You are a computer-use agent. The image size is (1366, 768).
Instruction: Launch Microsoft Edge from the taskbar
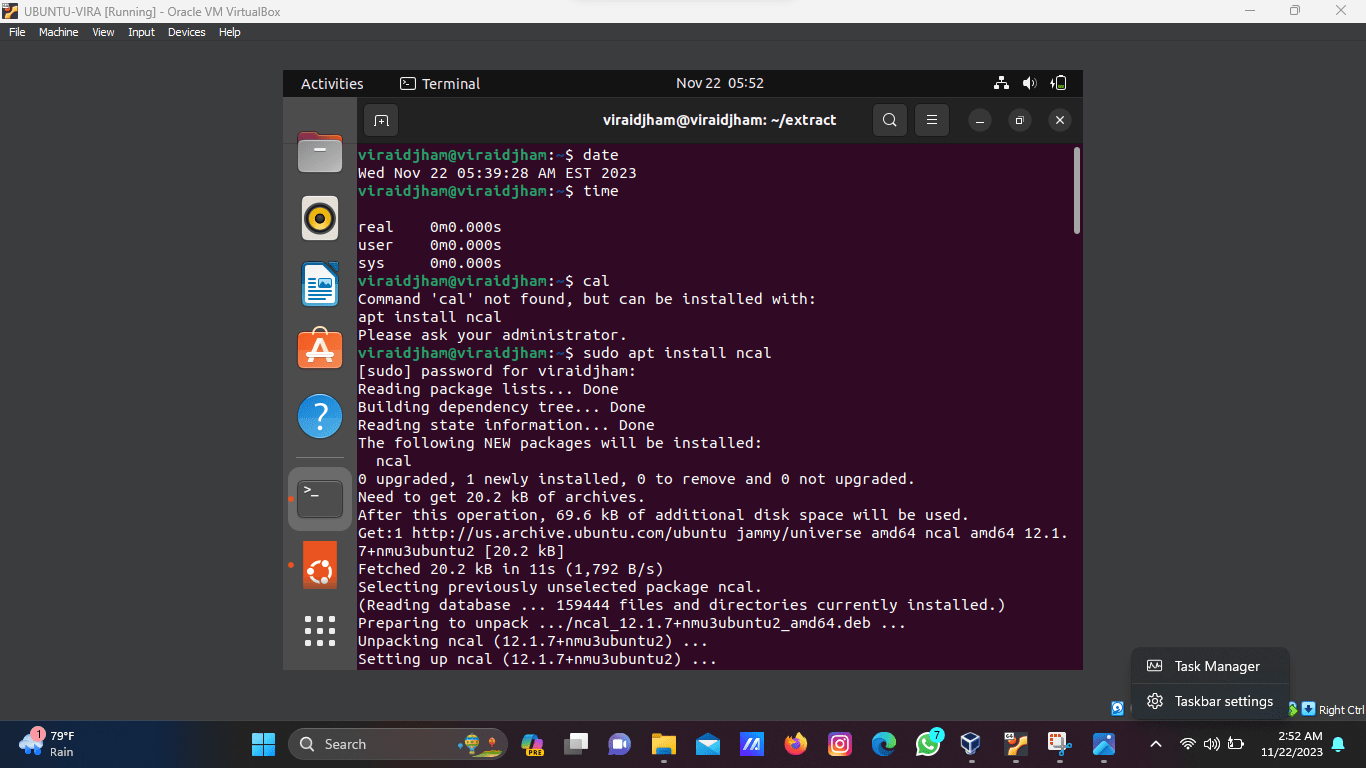[x=884, y=744]
